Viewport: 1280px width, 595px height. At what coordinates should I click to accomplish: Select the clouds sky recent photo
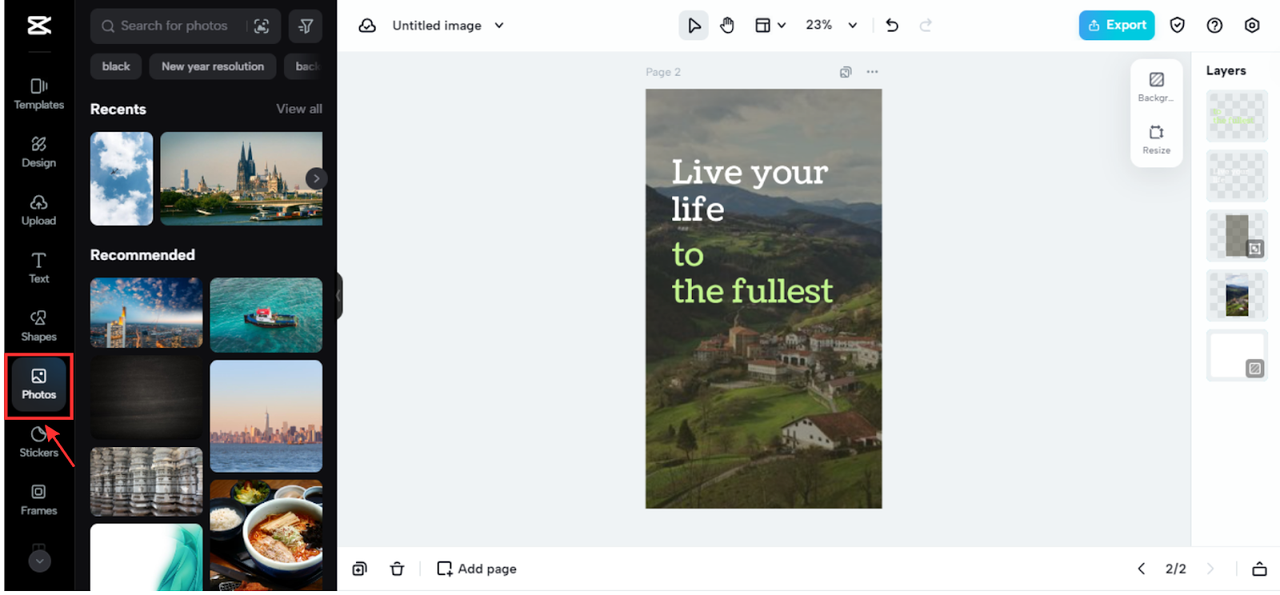[x=122, y=178]
